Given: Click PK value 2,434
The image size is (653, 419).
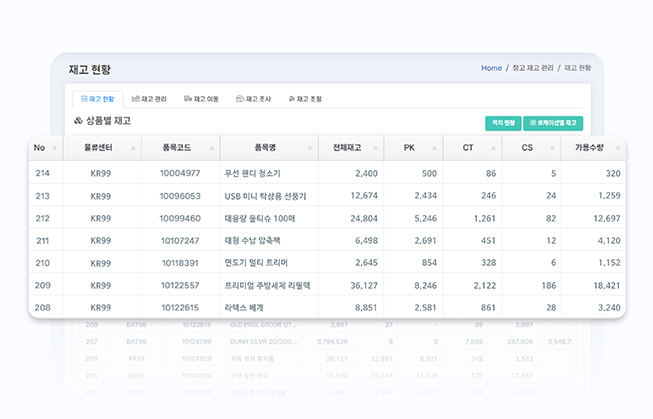Looking at the screenshot, I should (426, 196).
